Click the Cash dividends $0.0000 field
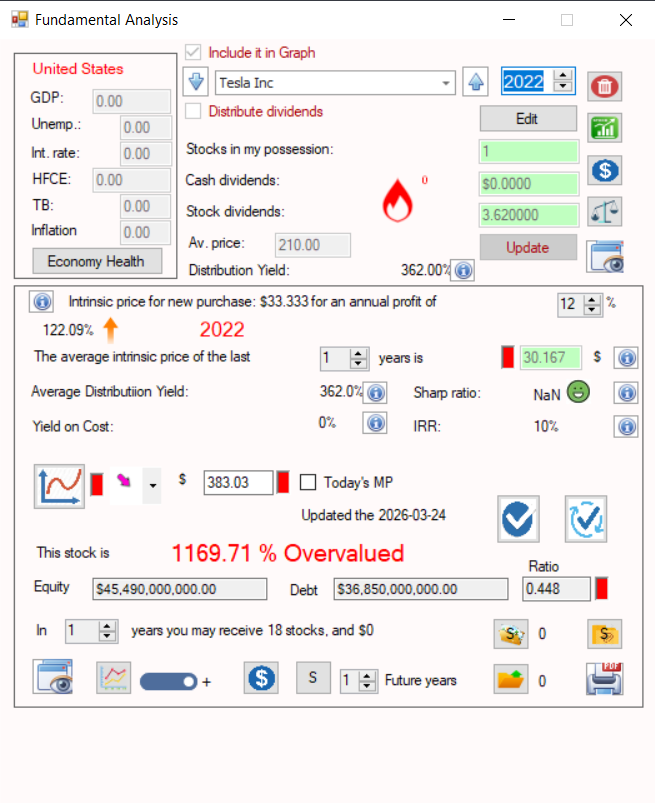The image size is (655, 803). click(529, 183)
